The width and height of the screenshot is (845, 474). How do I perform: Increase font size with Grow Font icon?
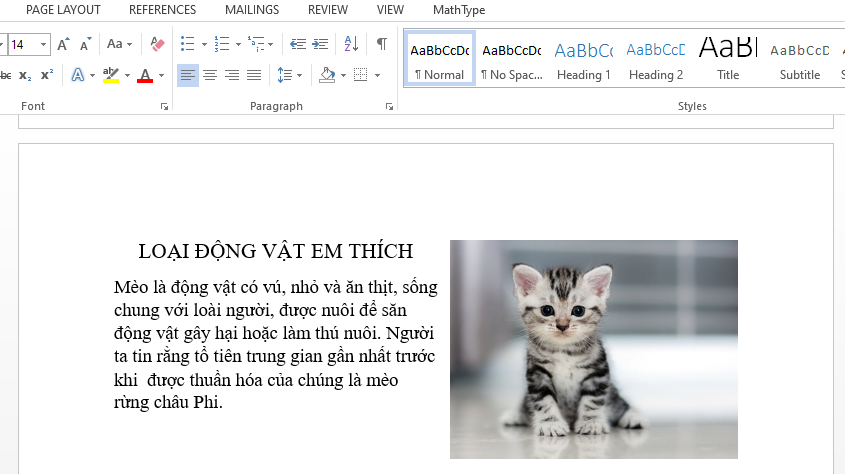pos(64,44)
